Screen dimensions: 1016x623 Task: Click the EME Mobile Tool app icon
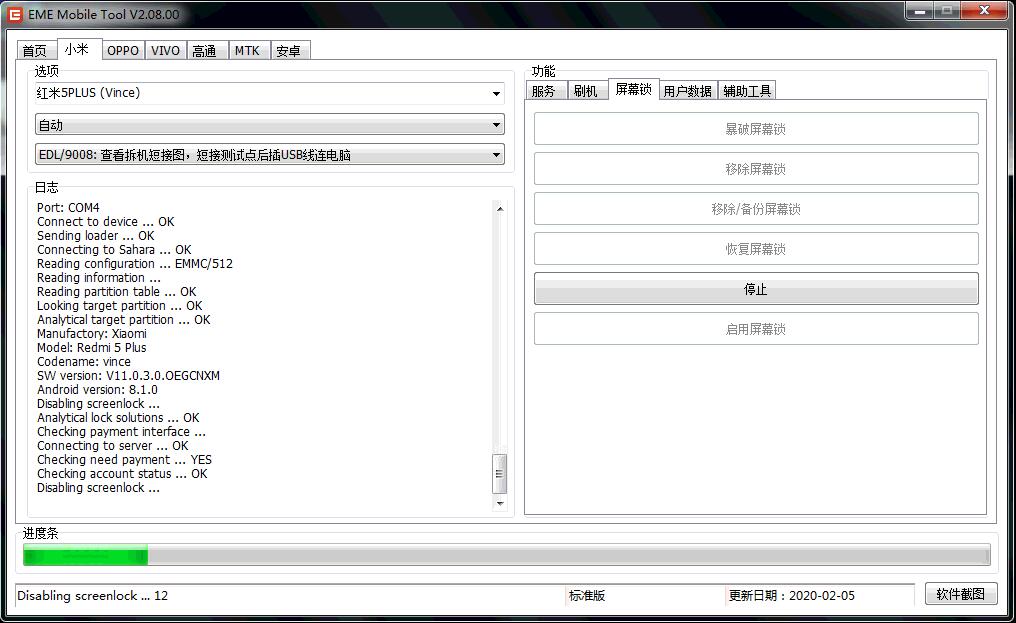[14, 14]
